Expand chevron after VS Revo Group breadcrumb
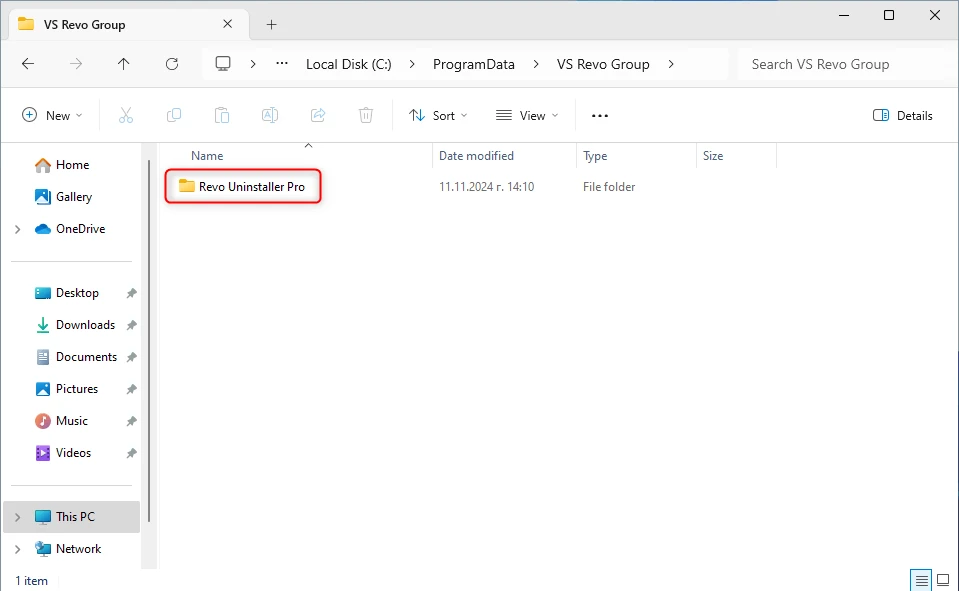The height and width of the screenshot is (591, 959). click(x=671, y=64)
